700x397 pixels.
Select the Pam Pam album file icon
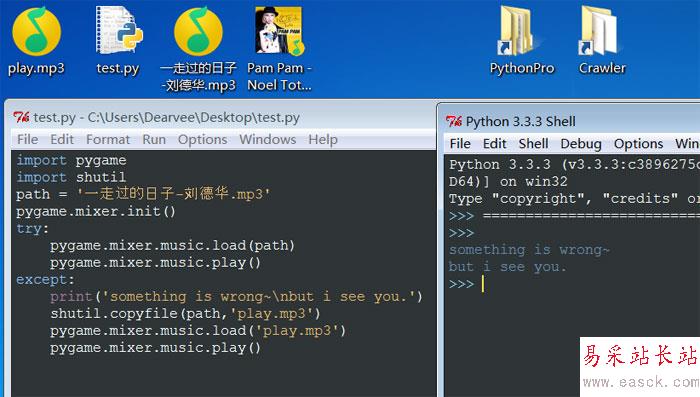(279, 49)
